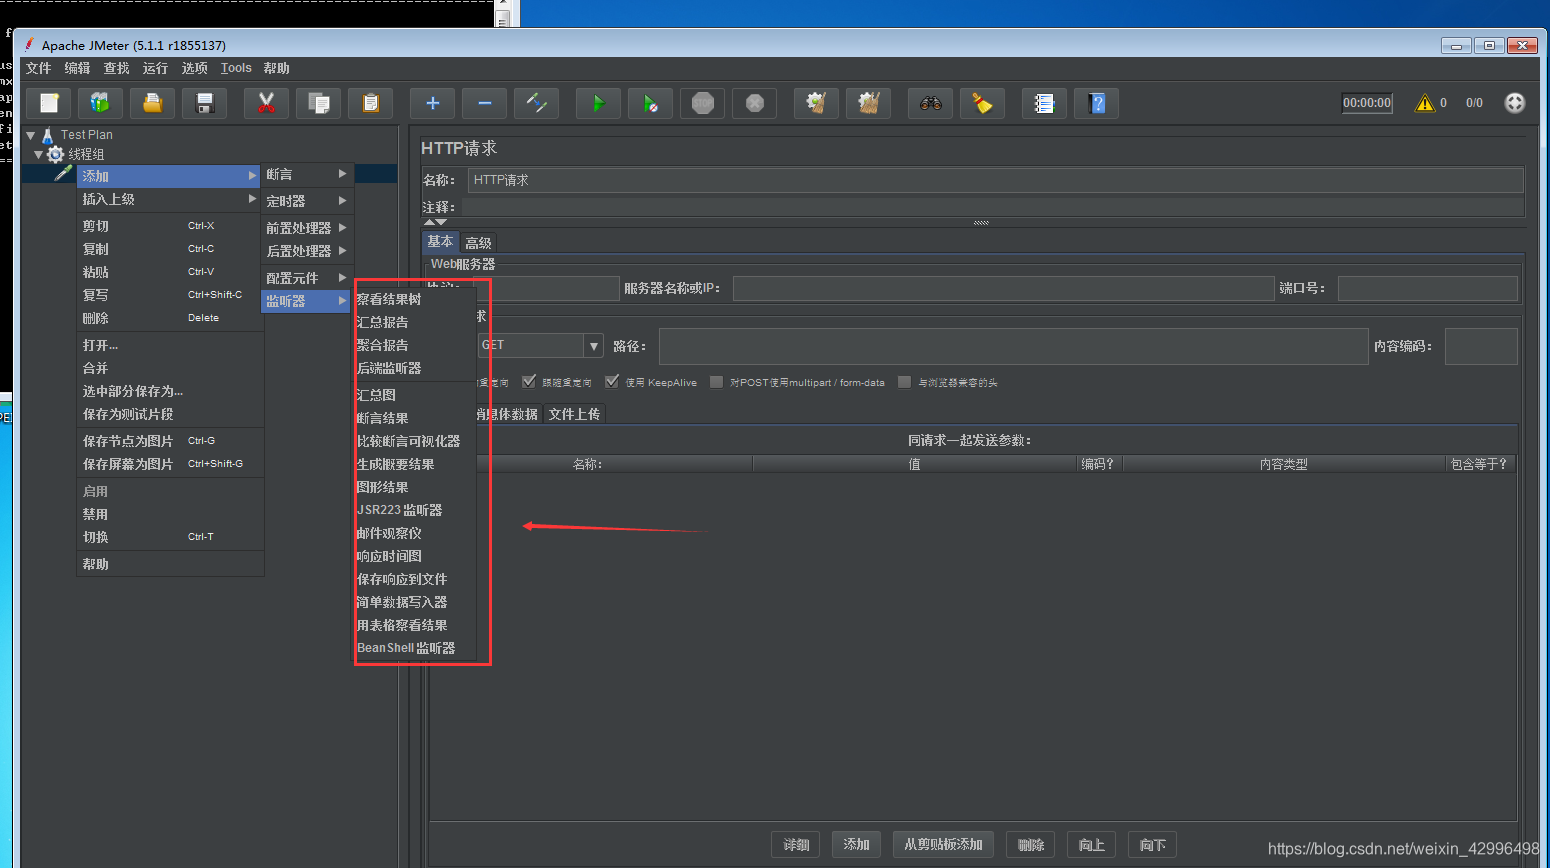The height and width of the screenshot is (868, 1550).
Task: Open the 文件 menu
Action: [38, 68]
